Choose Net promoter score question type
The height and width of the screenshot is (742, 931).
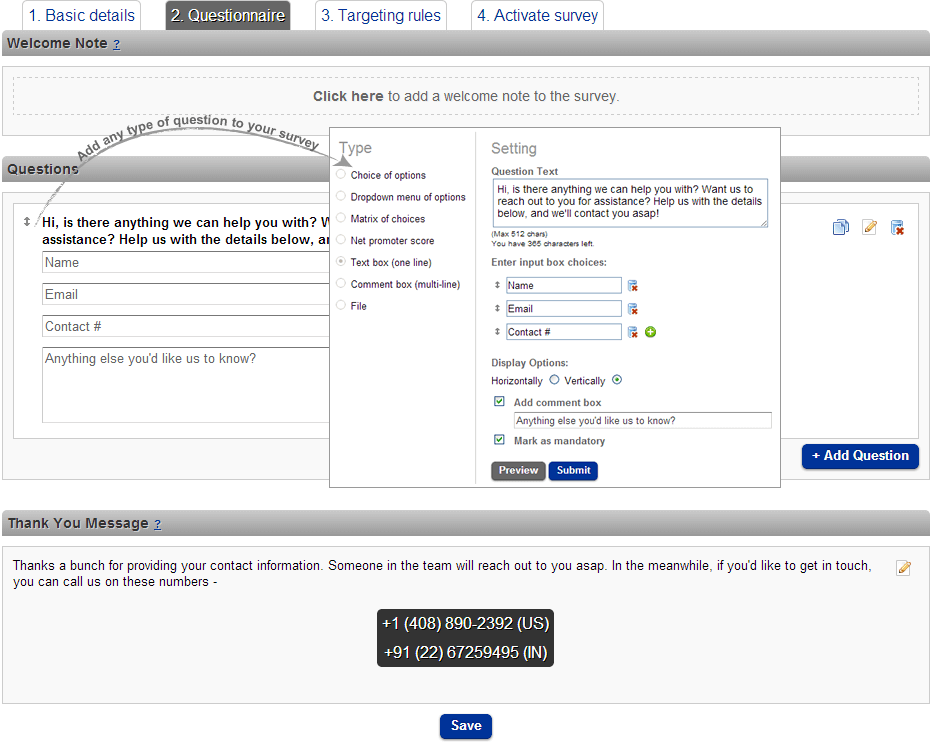(341, 240)
